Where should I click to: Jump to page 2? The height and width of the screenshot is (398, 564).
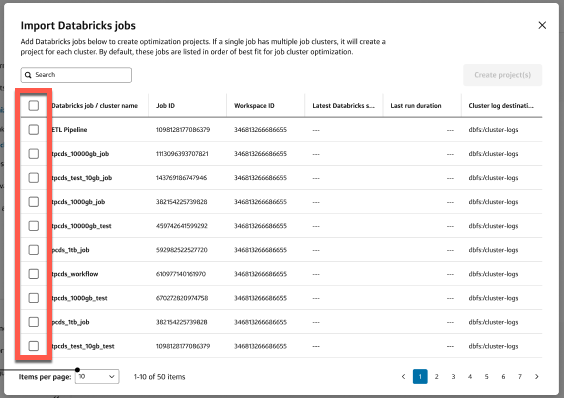tap(436, 376)
